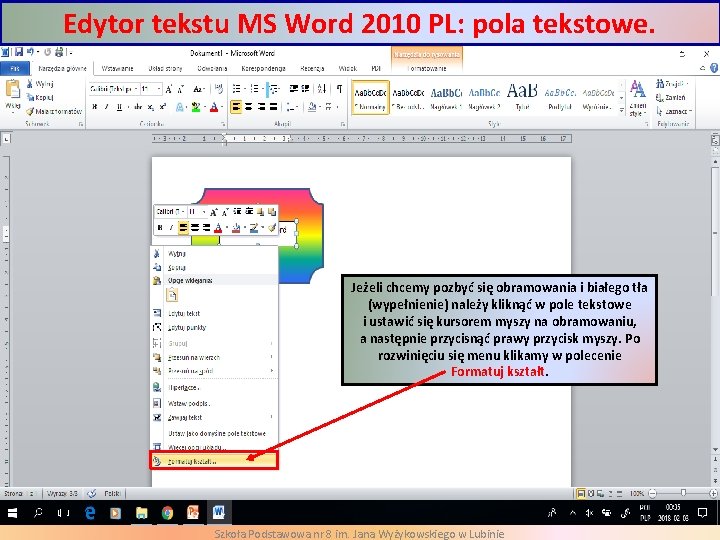Click the sort A-Z button in the ribbon

(321, 88)
